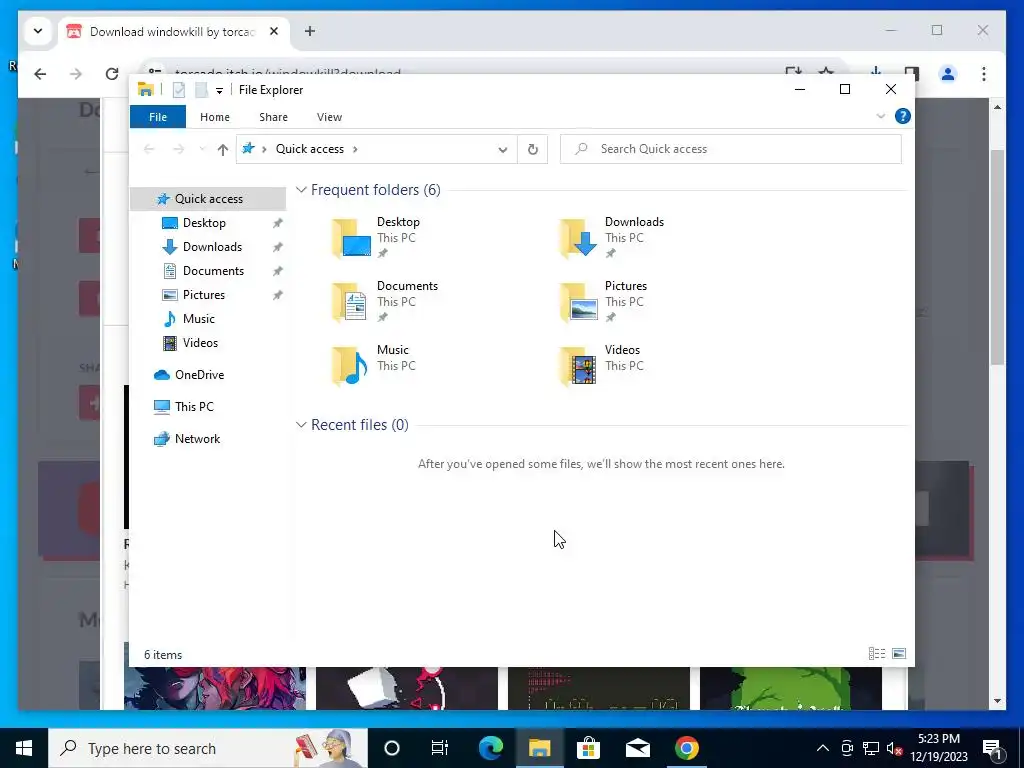This screenshot has height=768, width=1024.
Task: Open Videos in the navigation pane
Action: 200,343
